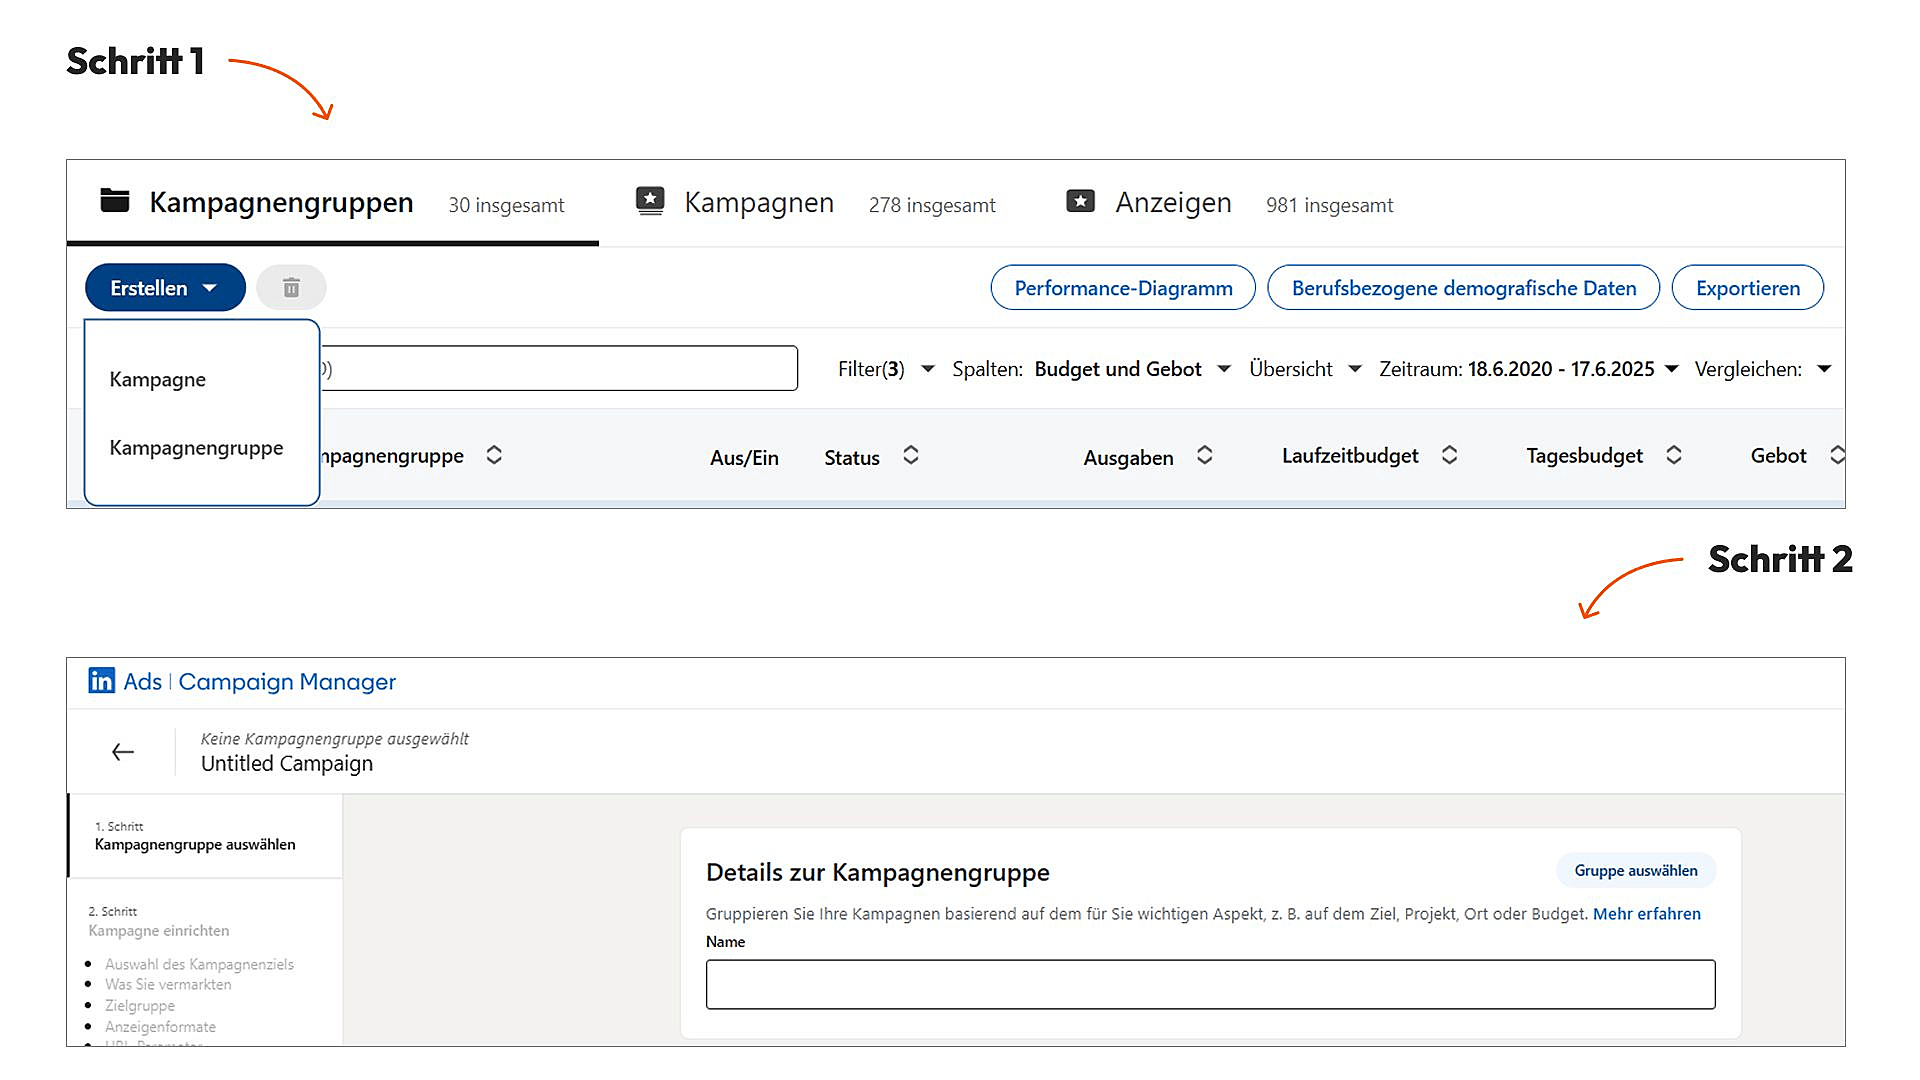
Task: Sort by Laufzeitbudget column arrows
Action: 1449,456
